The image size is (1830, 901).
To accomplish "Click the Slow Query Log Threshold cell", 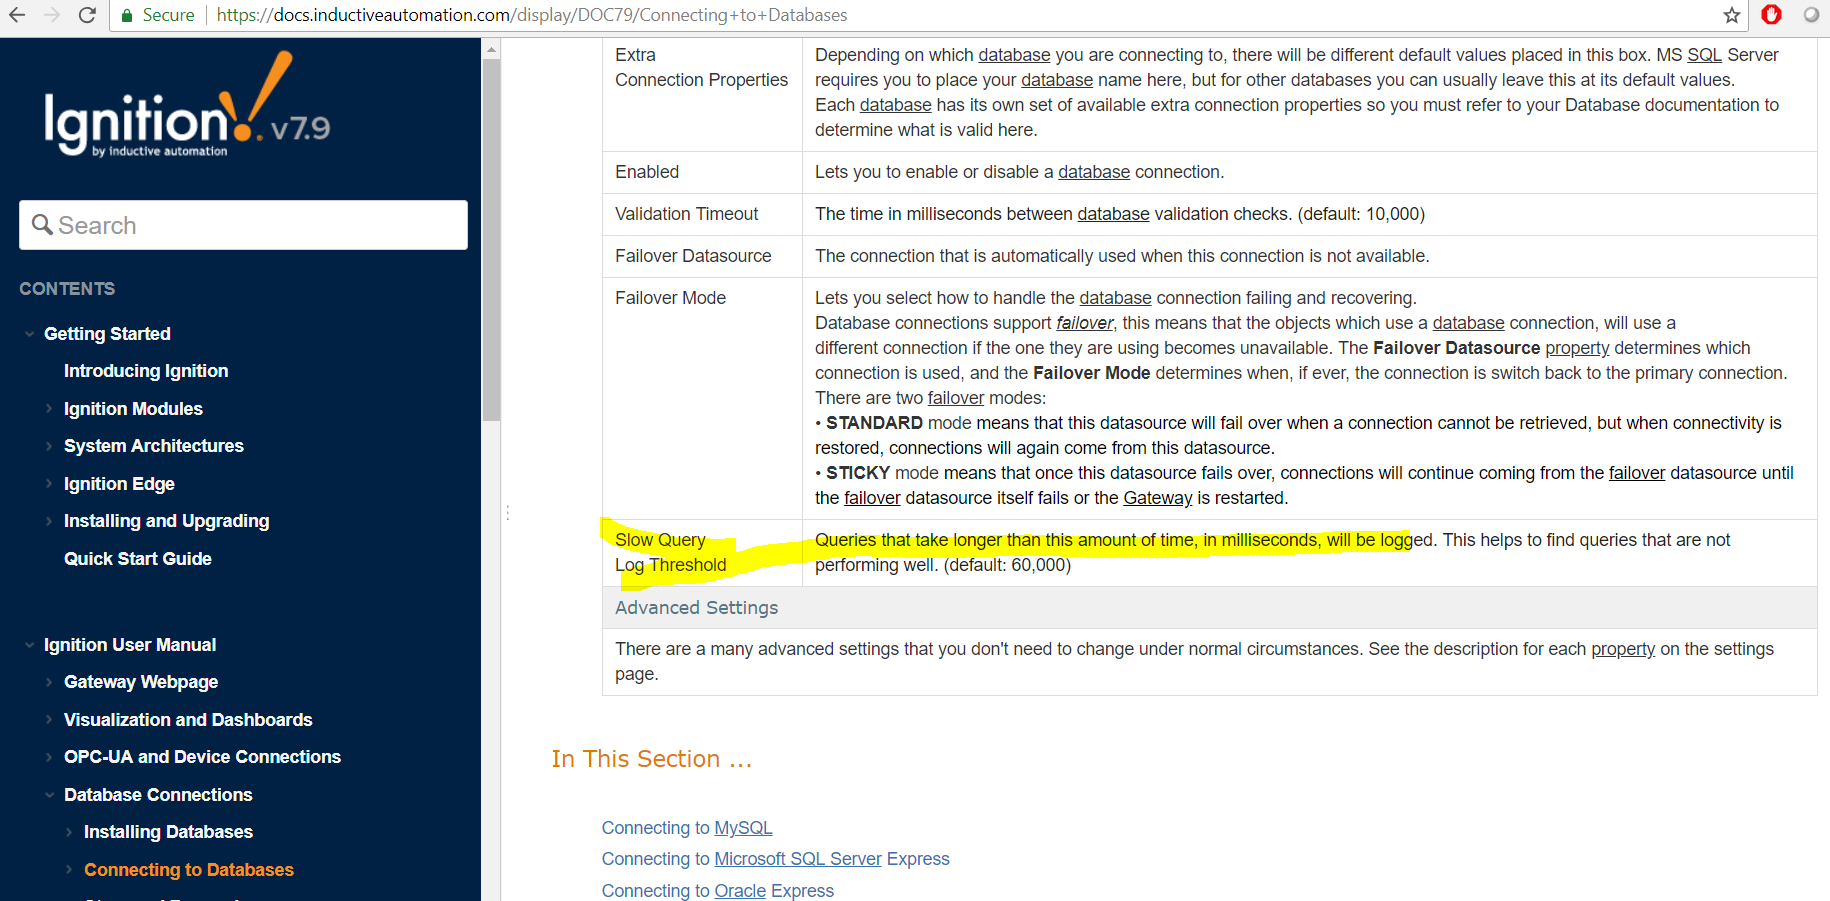I will coord(702,553).
